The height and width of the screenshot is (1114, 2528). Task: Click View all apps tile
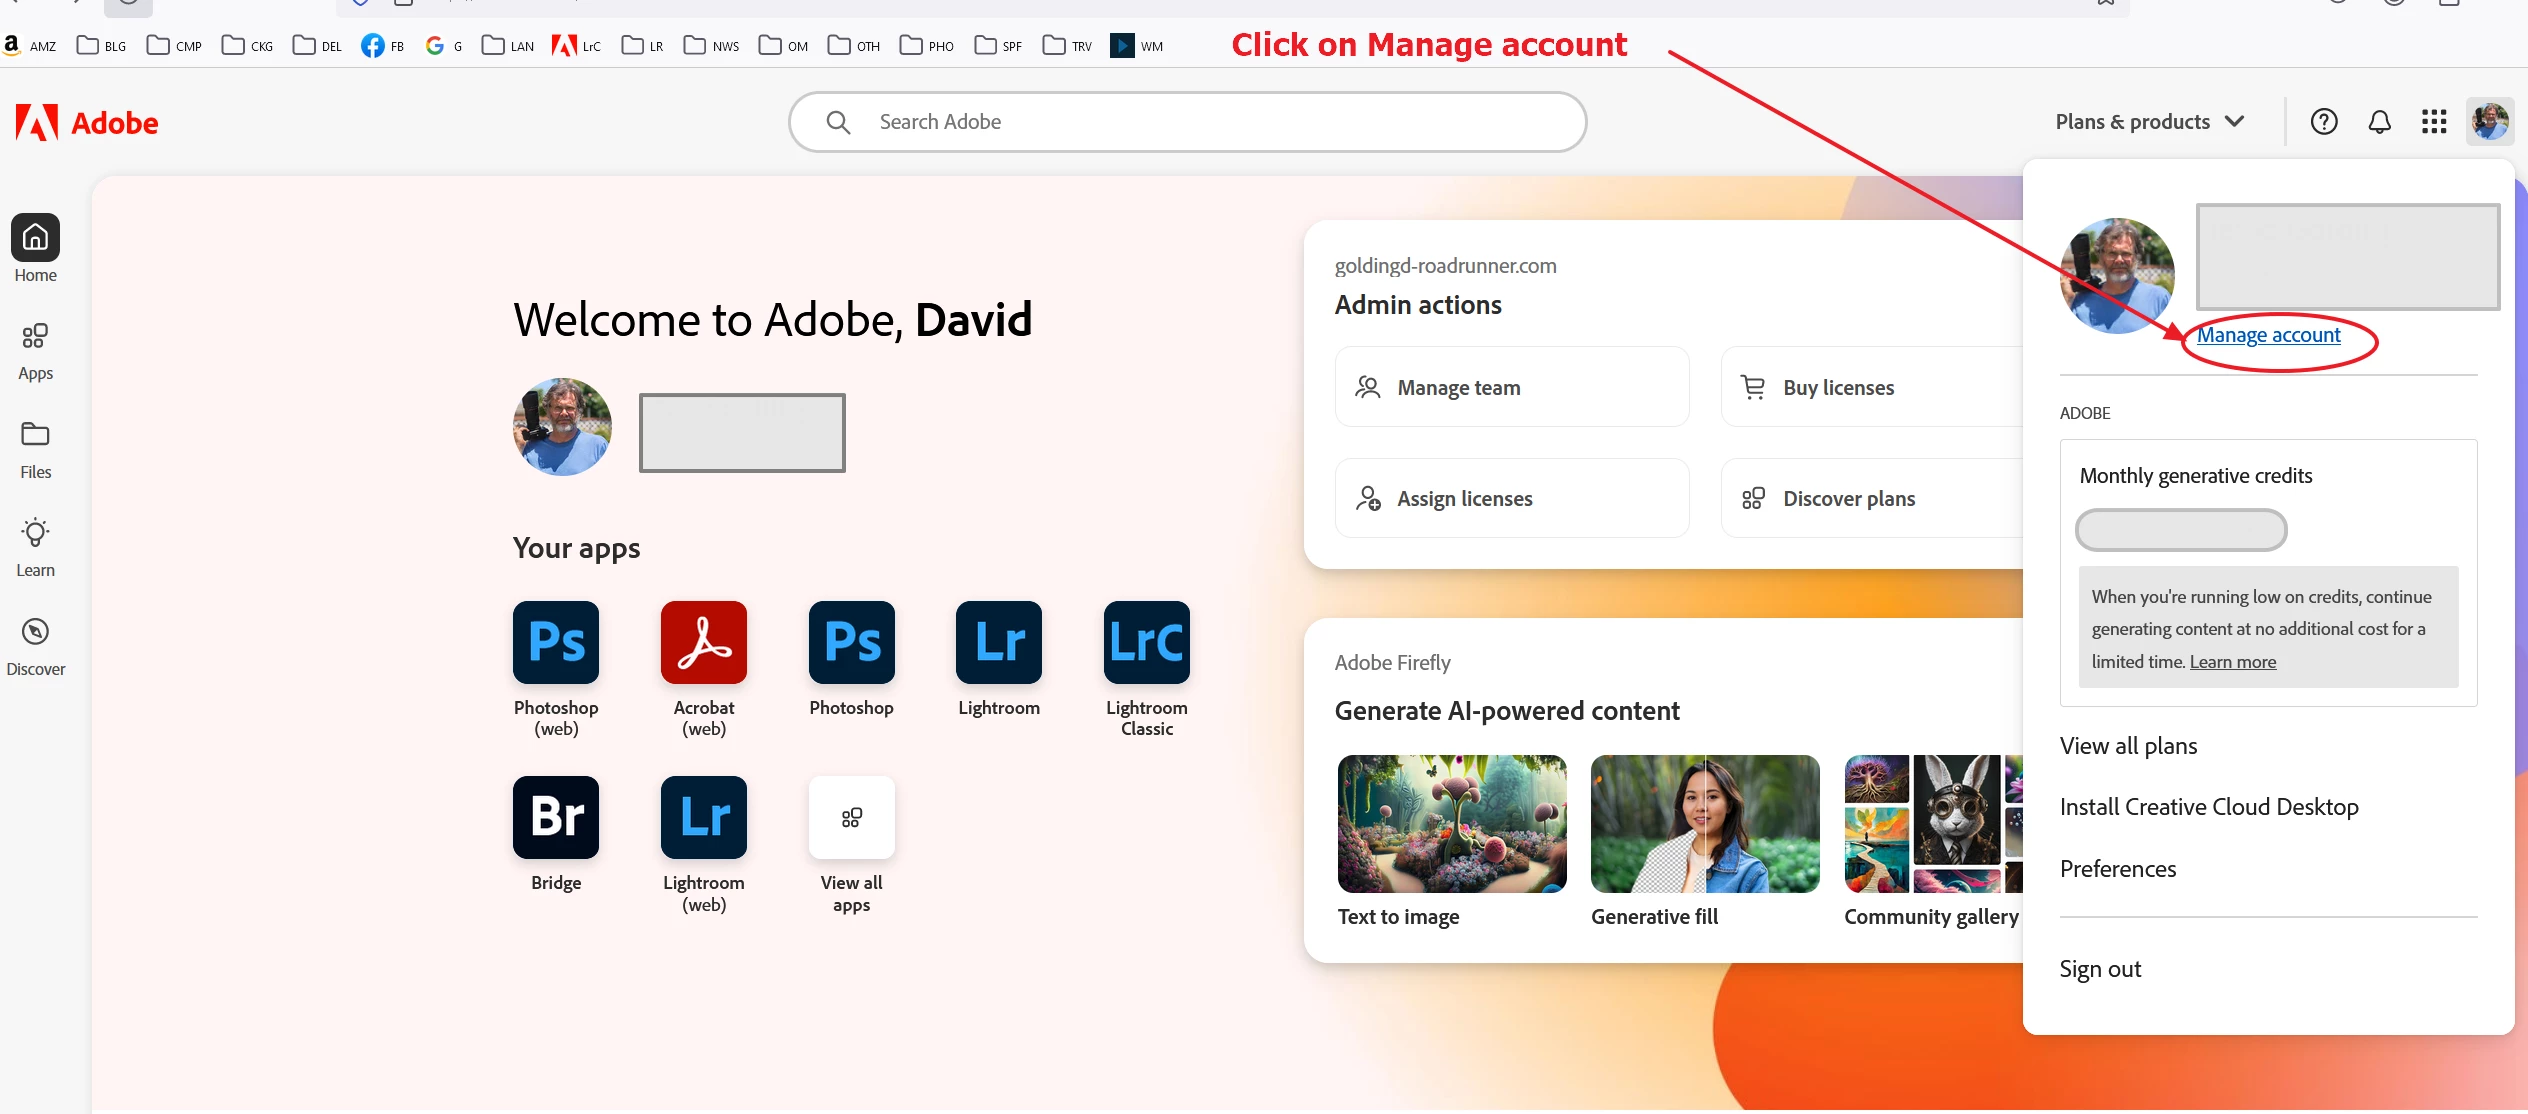coord(851,817)
